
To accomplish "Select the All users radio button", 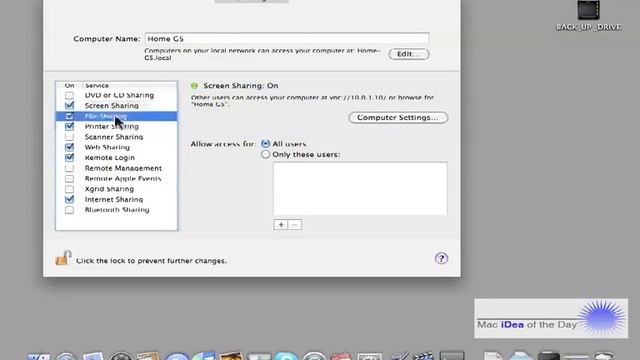I will pos(265,144).
